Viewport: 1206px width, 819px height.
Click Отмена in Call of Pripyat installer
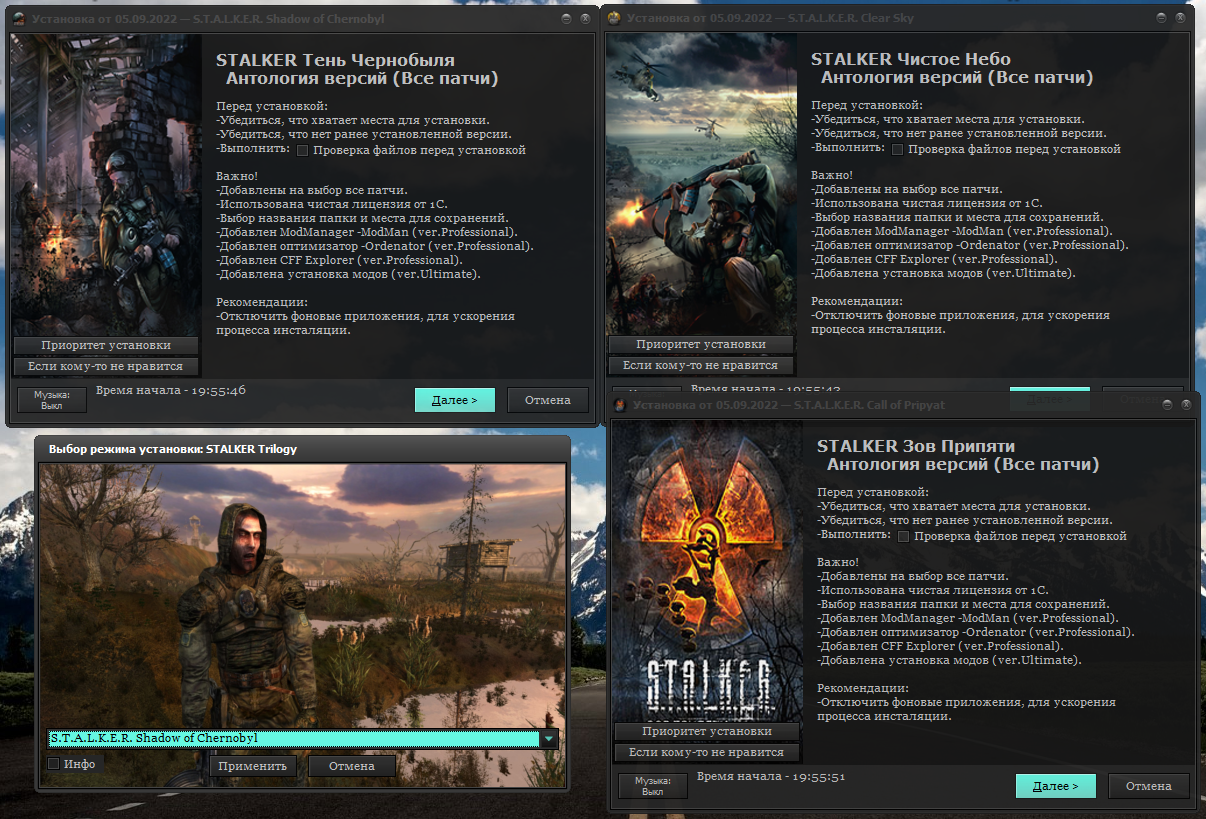1149,786
